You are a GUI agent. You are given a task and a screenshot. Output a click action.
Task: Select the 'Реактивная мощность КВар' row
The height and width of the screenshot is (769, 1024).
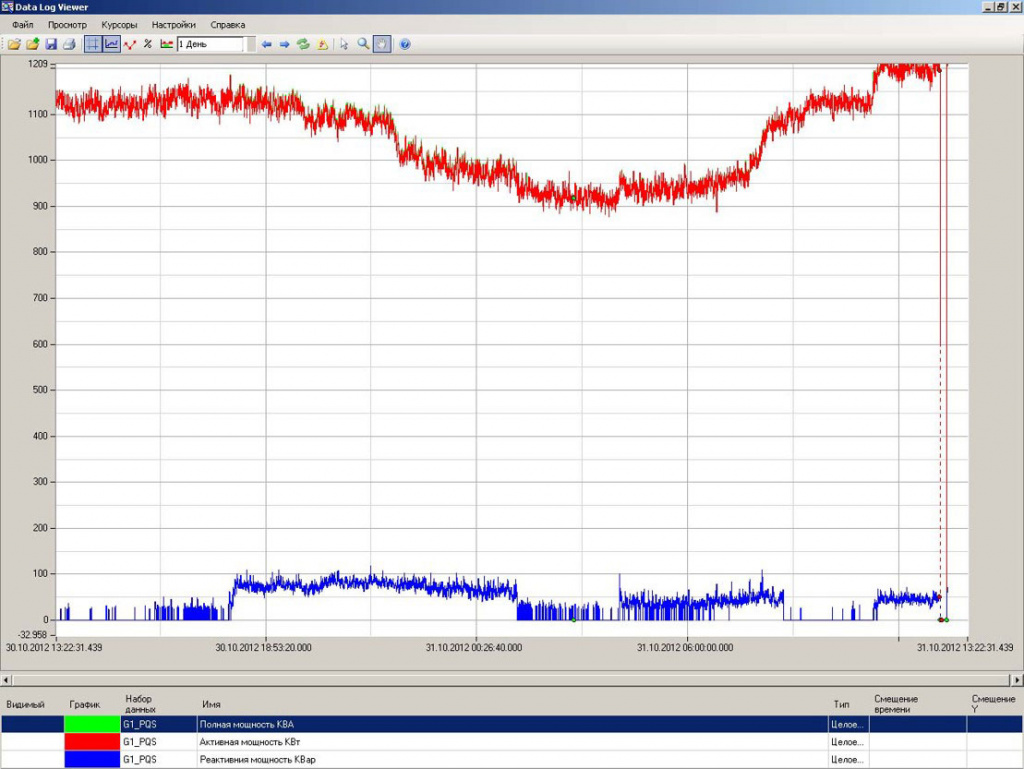point(511,759)
